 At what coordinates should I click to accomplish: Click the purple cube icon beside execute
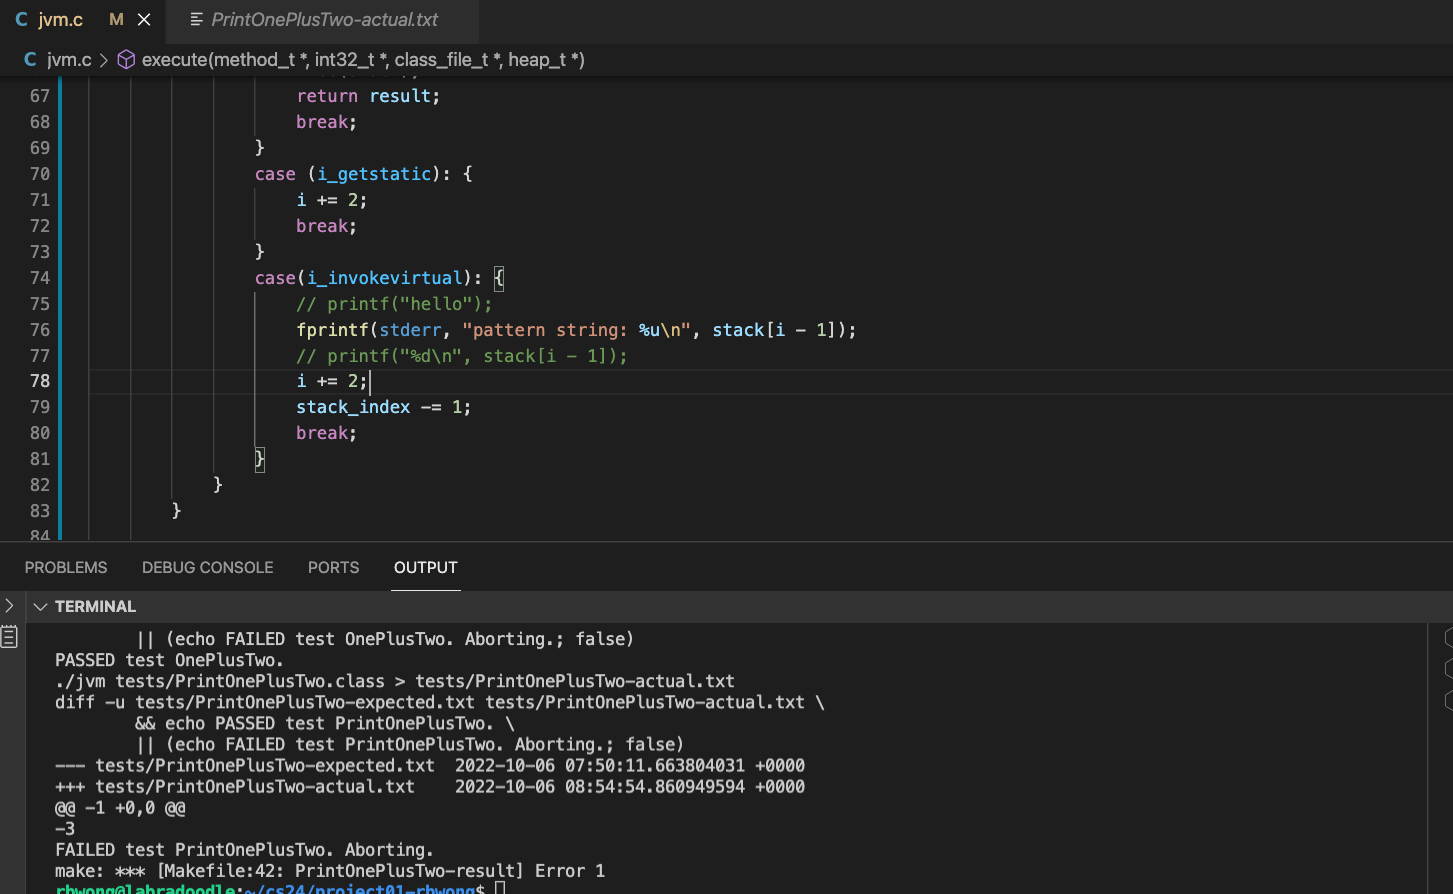coord(126,60)
